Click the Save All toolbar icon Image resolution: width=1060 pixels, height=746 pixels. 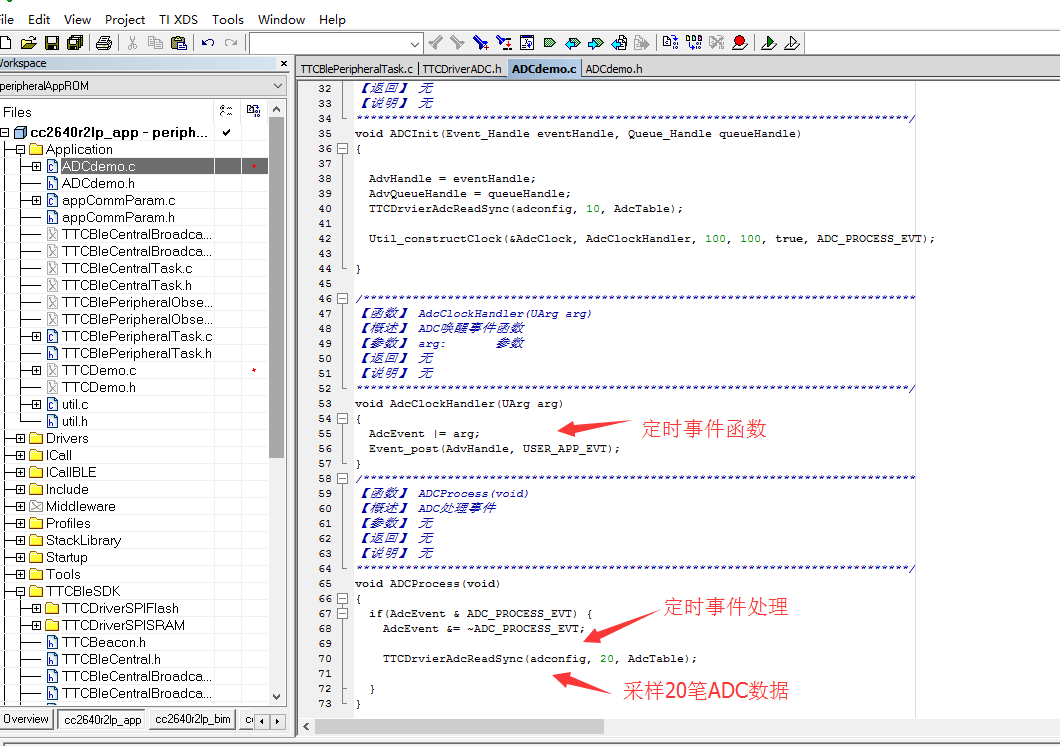tap(75, 43)
